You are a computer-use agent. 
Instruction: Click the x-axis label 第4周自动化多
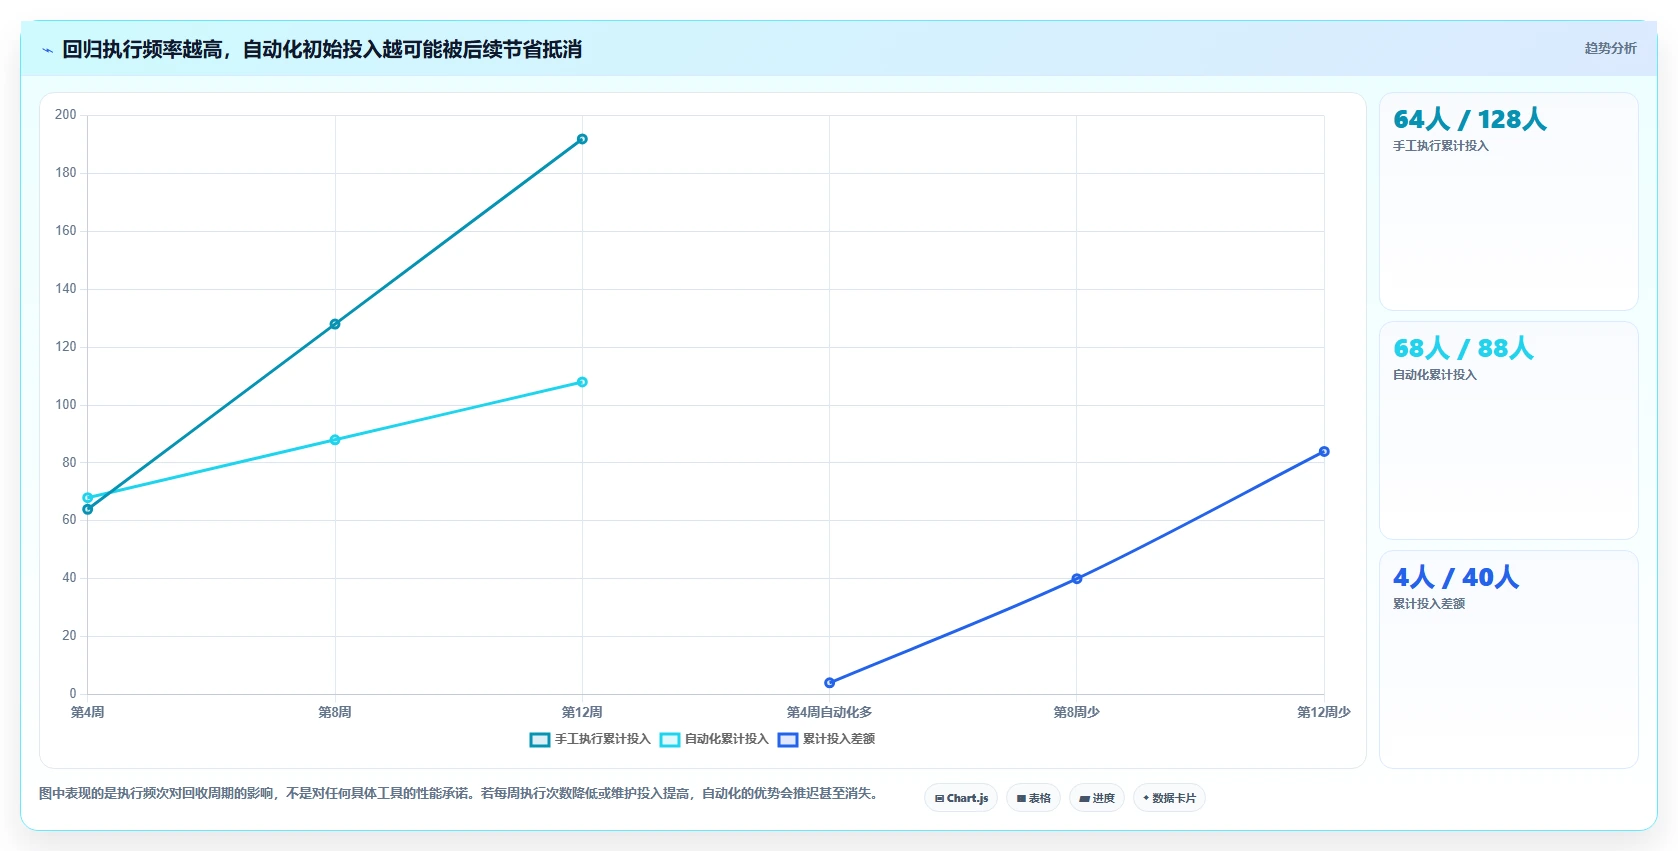coord(830,712)
